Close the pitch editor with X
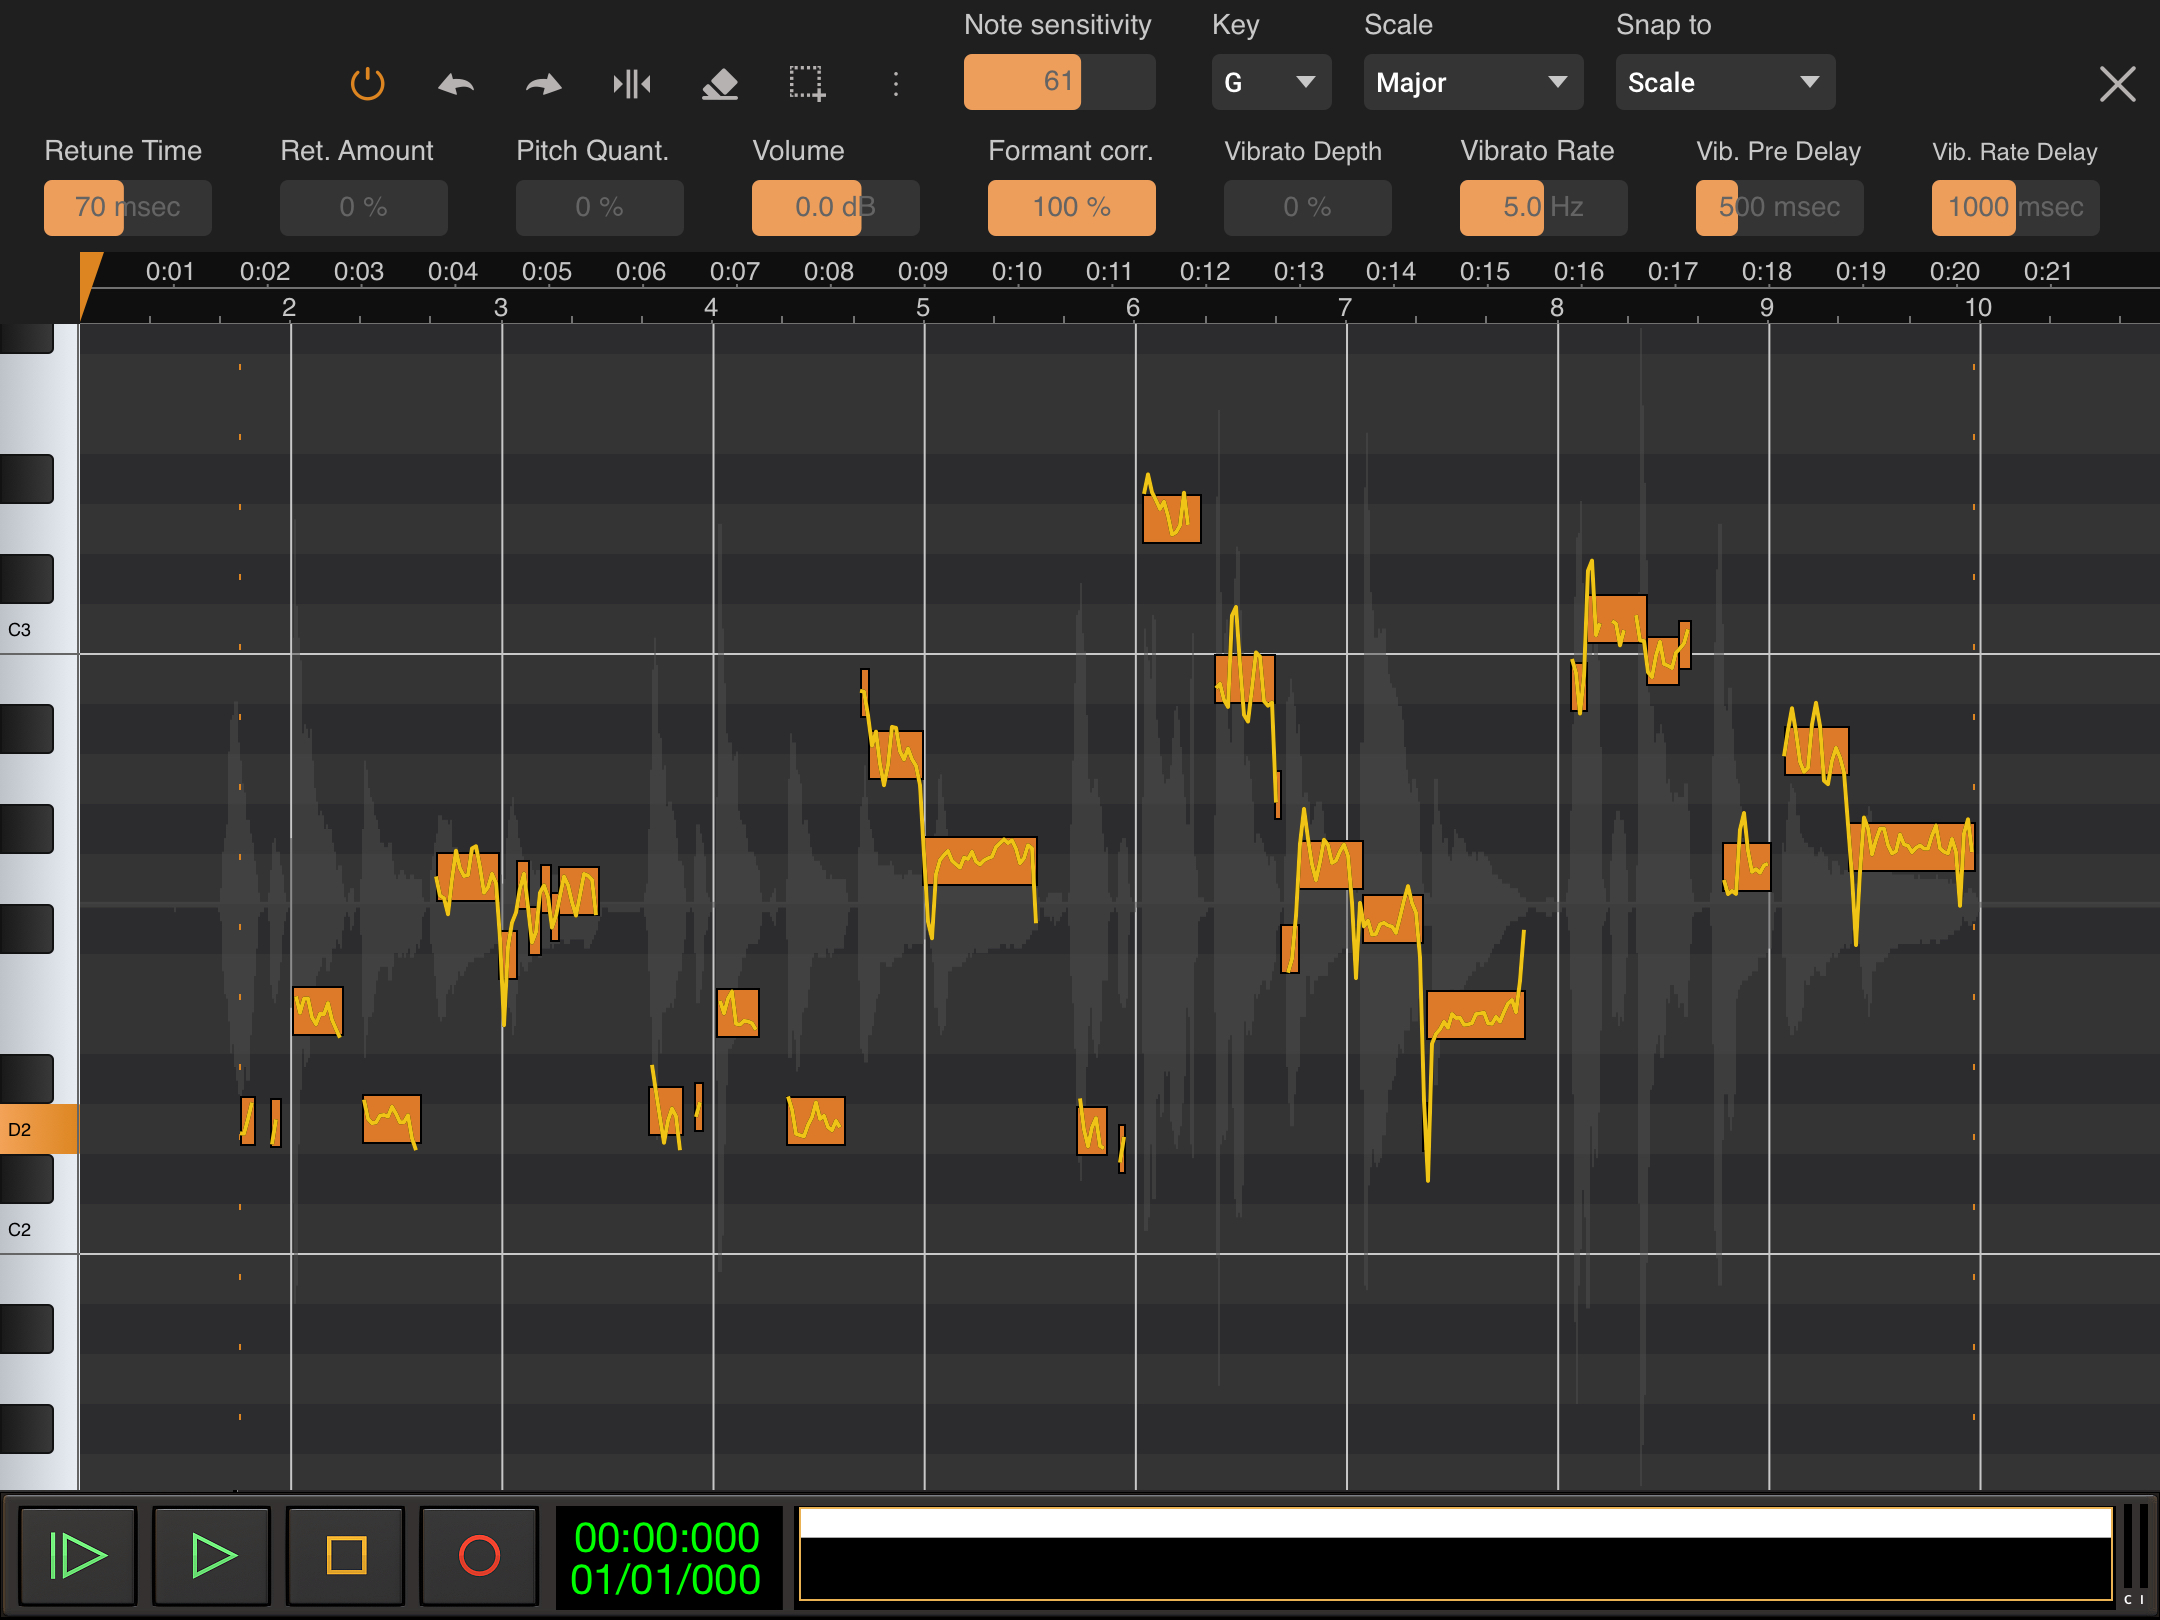 [2117, 84]
